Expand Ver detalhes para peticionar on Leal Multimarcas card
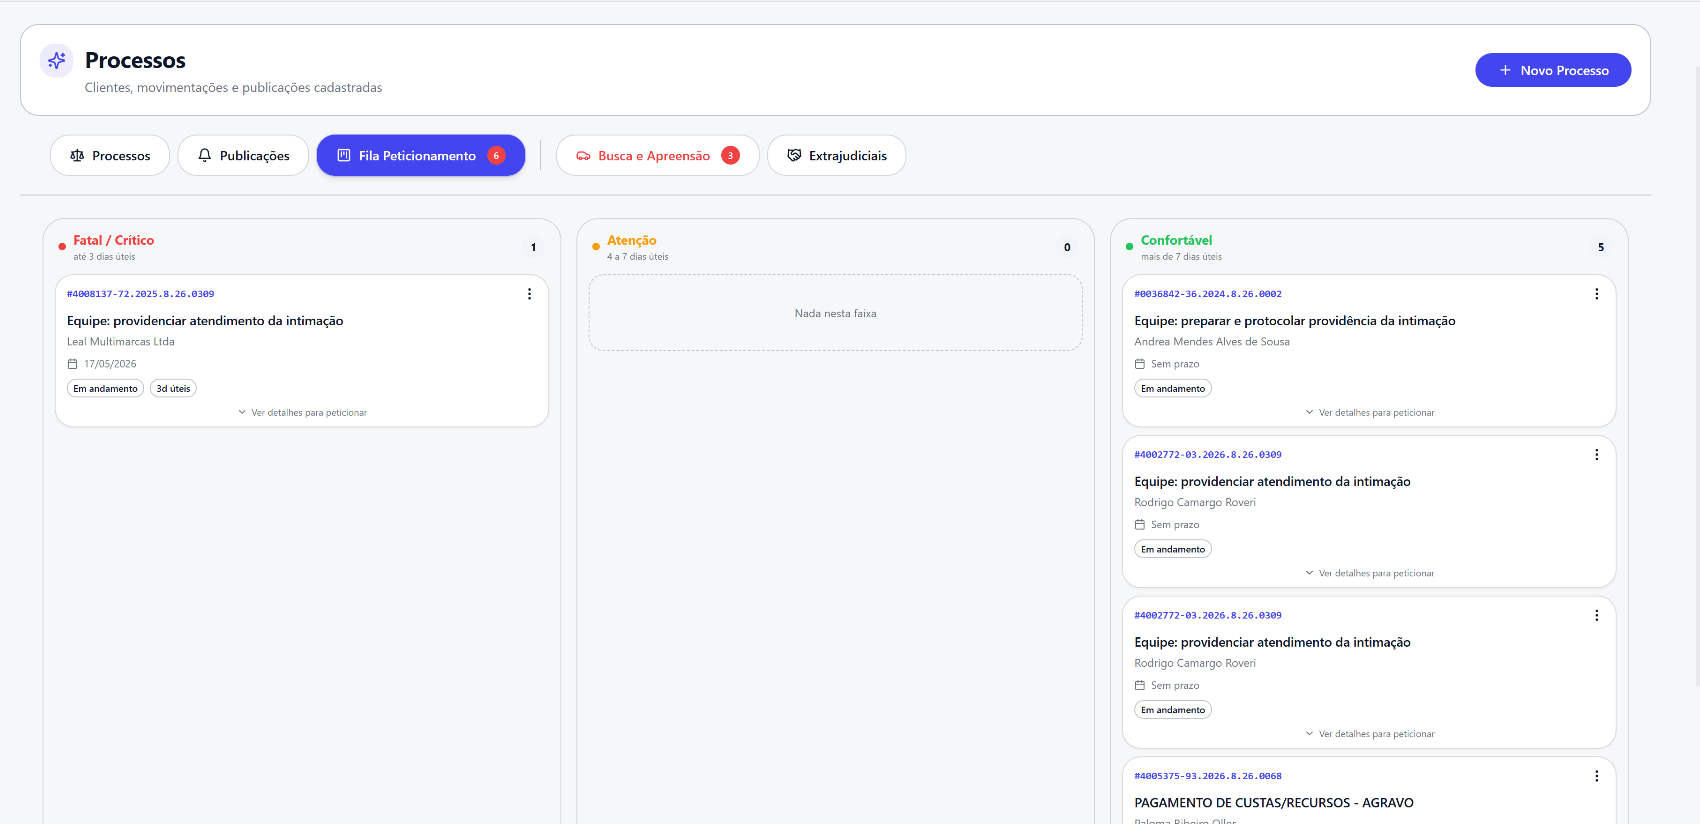The image size is (1700, 824). [302, 412]
